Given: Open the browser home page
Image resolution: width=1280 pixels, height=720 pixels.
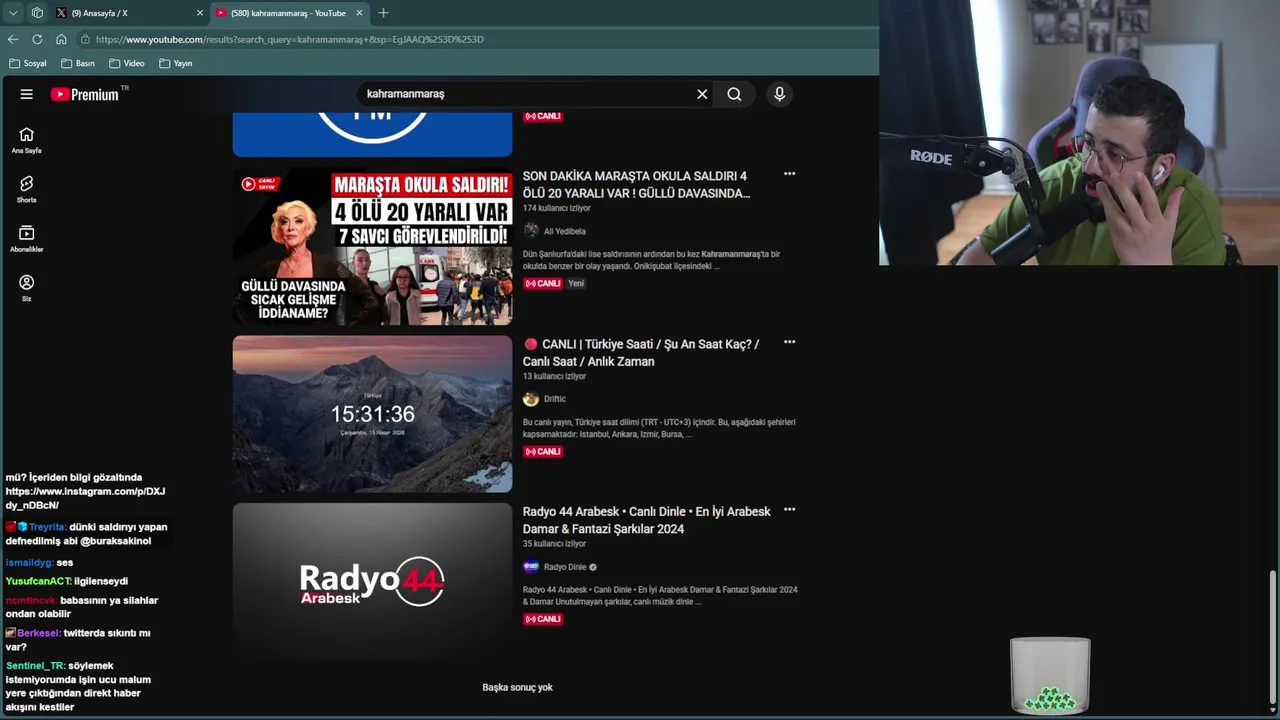Looking at the screenshot, I should click(61, 39).
